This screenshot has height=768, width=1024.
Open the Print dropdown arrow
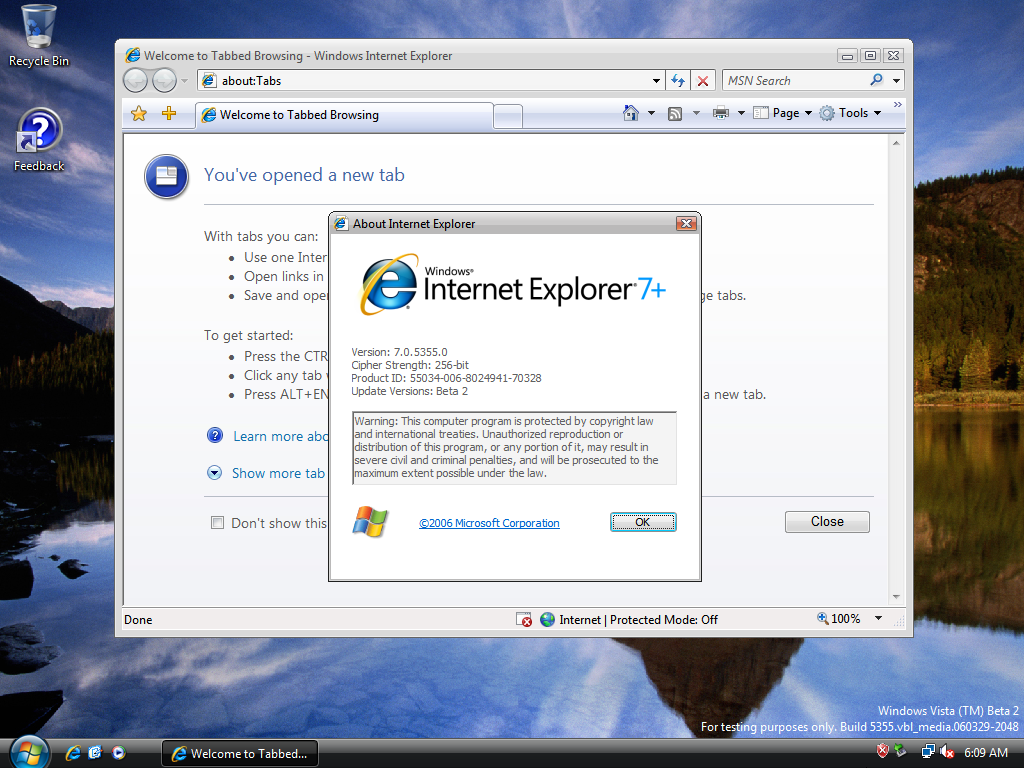741,113
